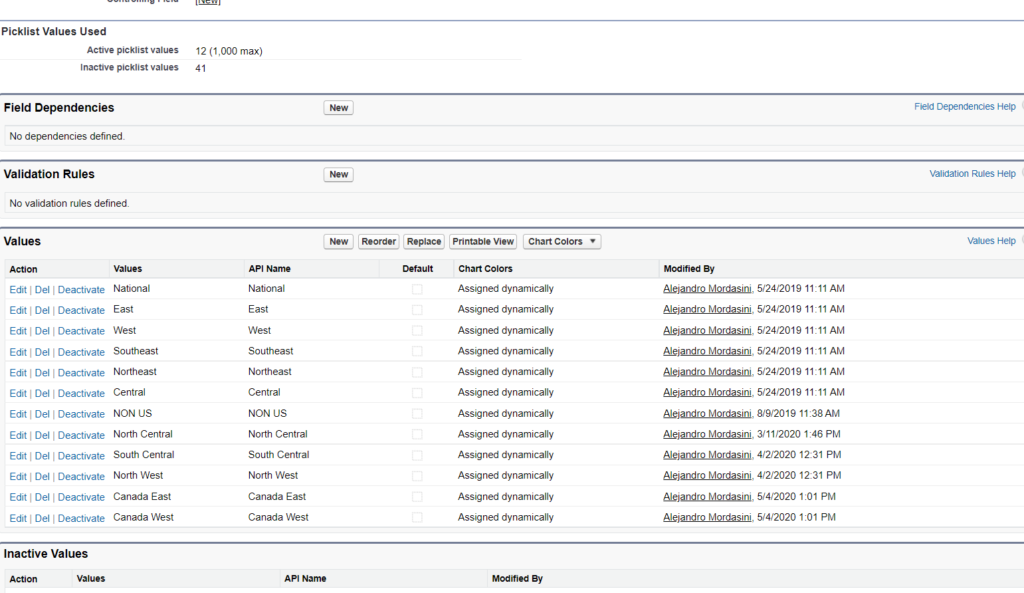Toggle Default checkbox for Canada West row
The height and width of the screenshot is (593, 1024).
(x=417, y=518)
